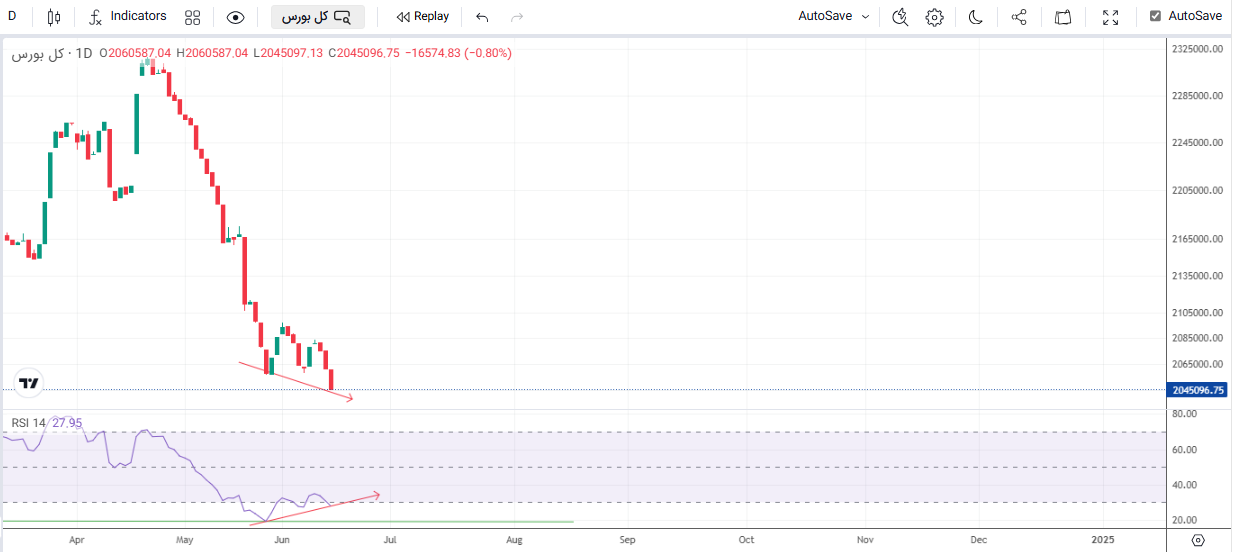Open time axis settings gear icon
This screenshot has width=1233, height=552.
1198,540
